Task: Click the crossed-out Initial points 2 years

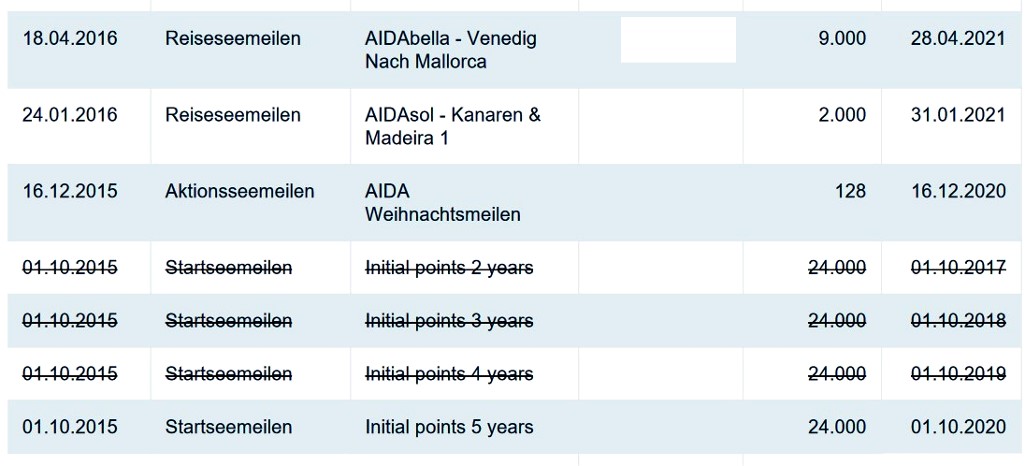Action: (x=449, y=268)
